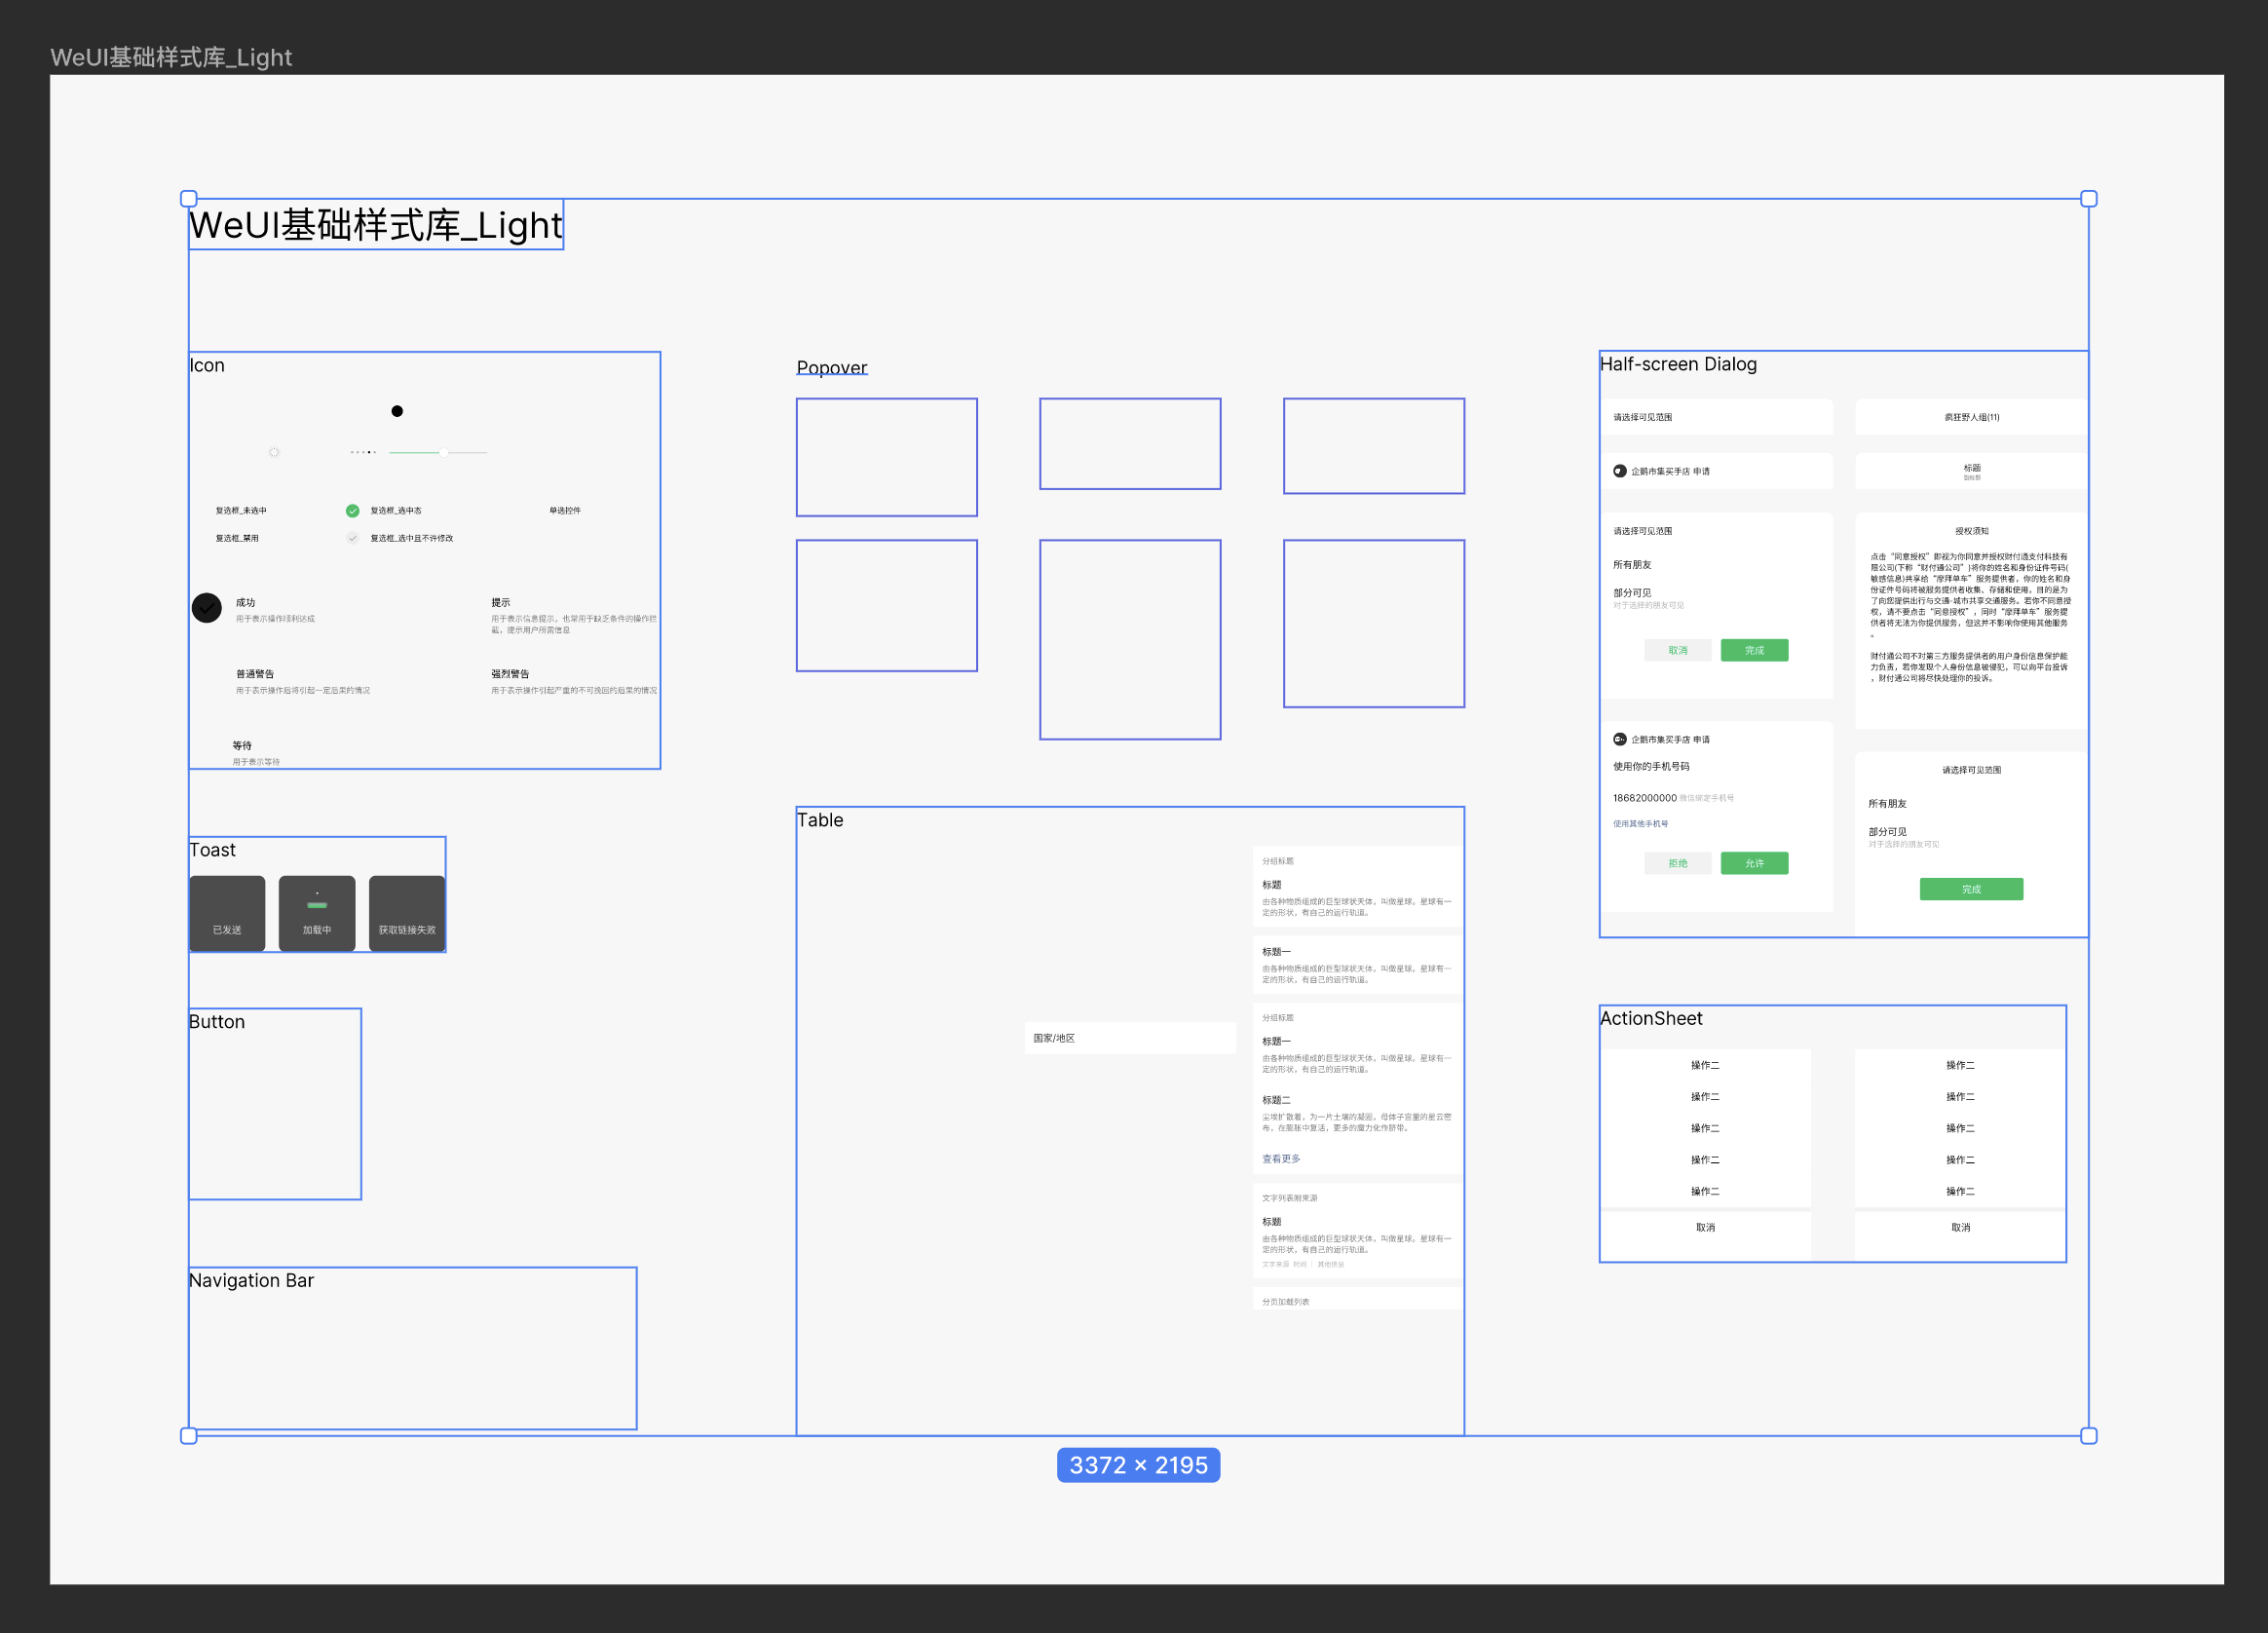Select the Table frame label

(820, 820)
